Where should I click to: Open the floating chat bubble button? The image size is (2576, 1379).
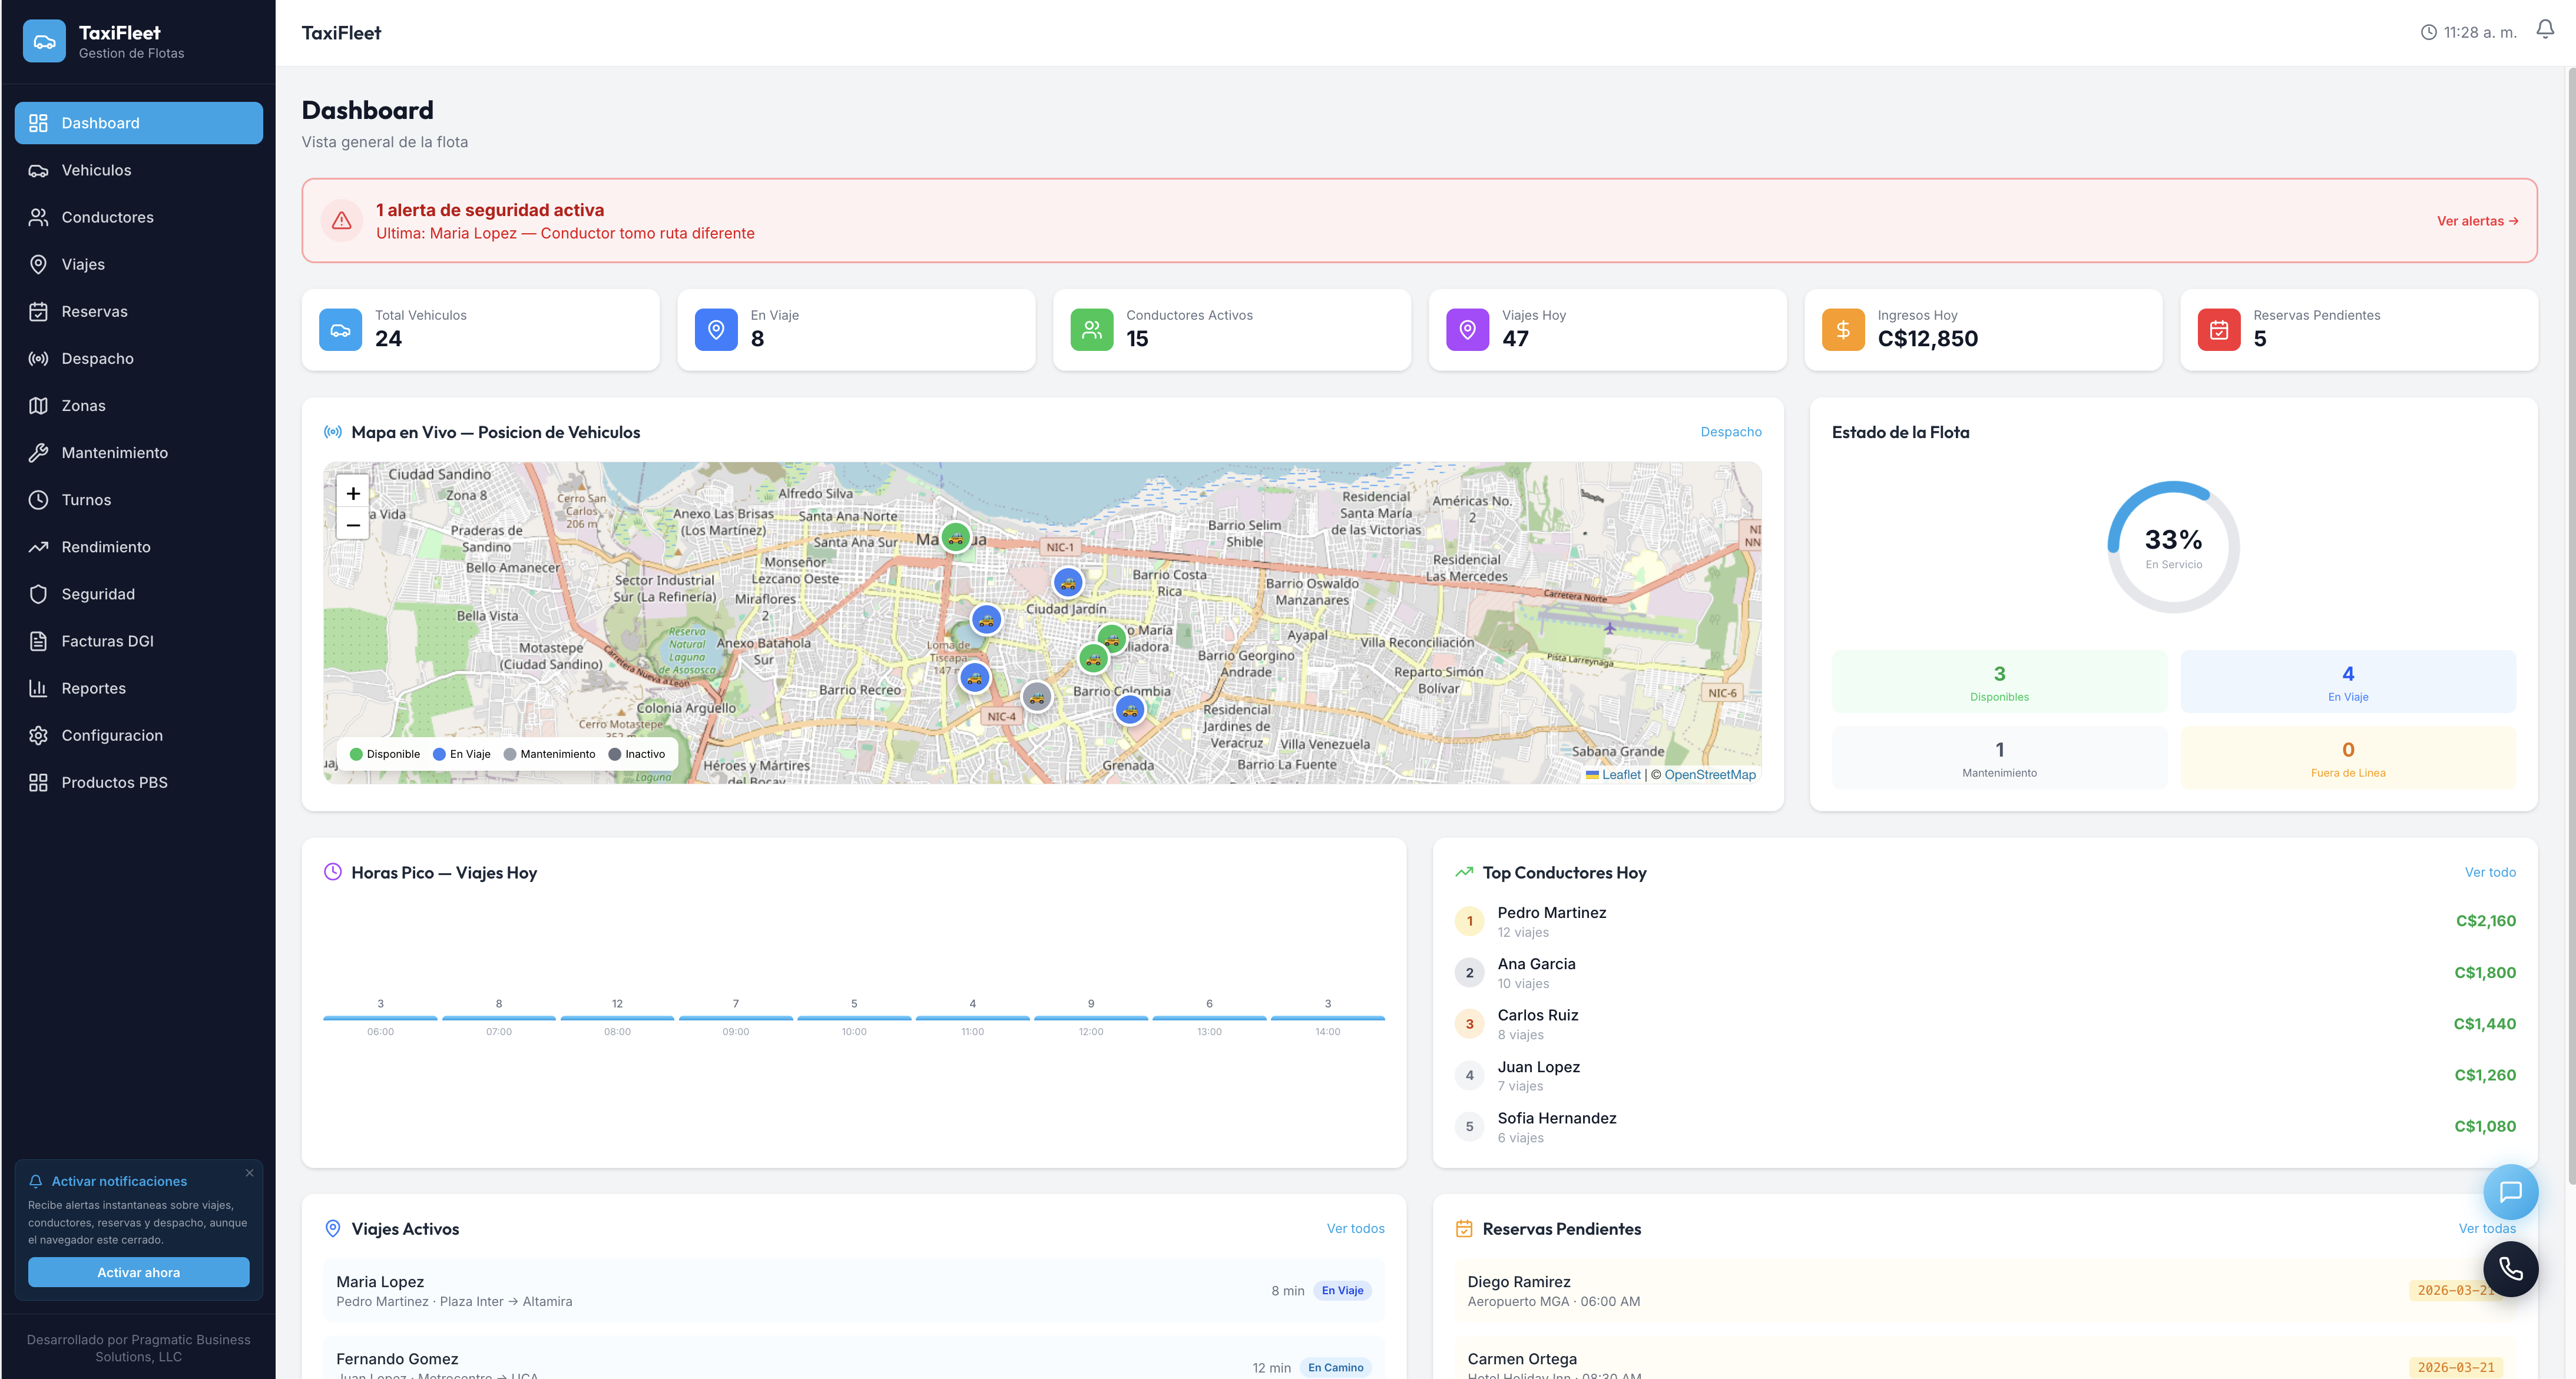(2510, 1191)
